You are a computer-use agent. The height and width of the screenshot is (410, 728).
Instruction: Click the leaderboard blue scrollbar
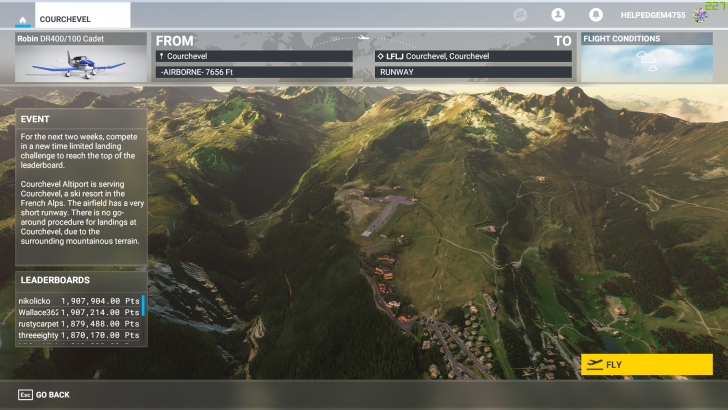click(143, 306)
